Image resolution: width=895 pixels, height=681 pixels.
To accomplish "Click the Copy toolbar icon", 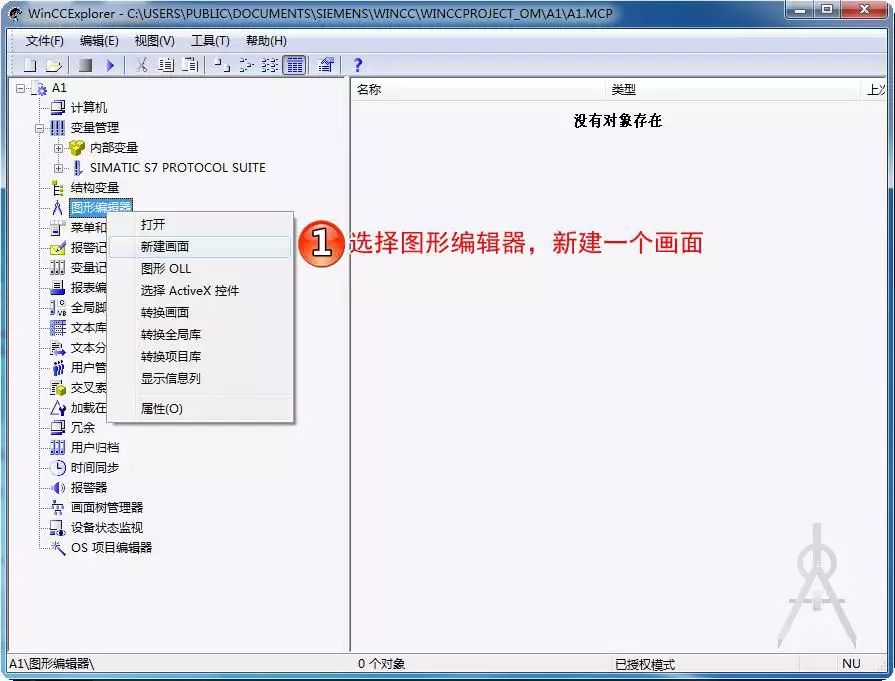I will [166, 65].
